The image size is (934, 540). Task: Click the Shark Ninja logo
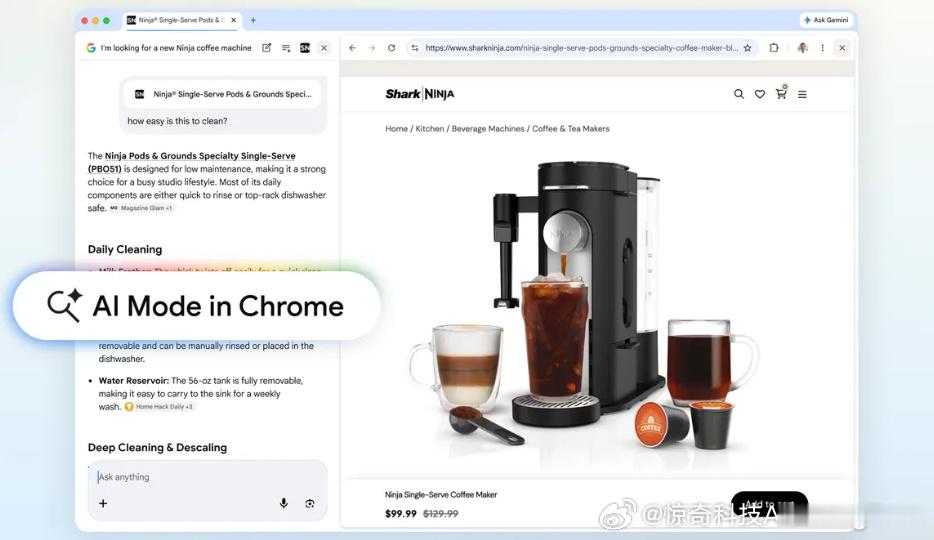pos(420,94)
